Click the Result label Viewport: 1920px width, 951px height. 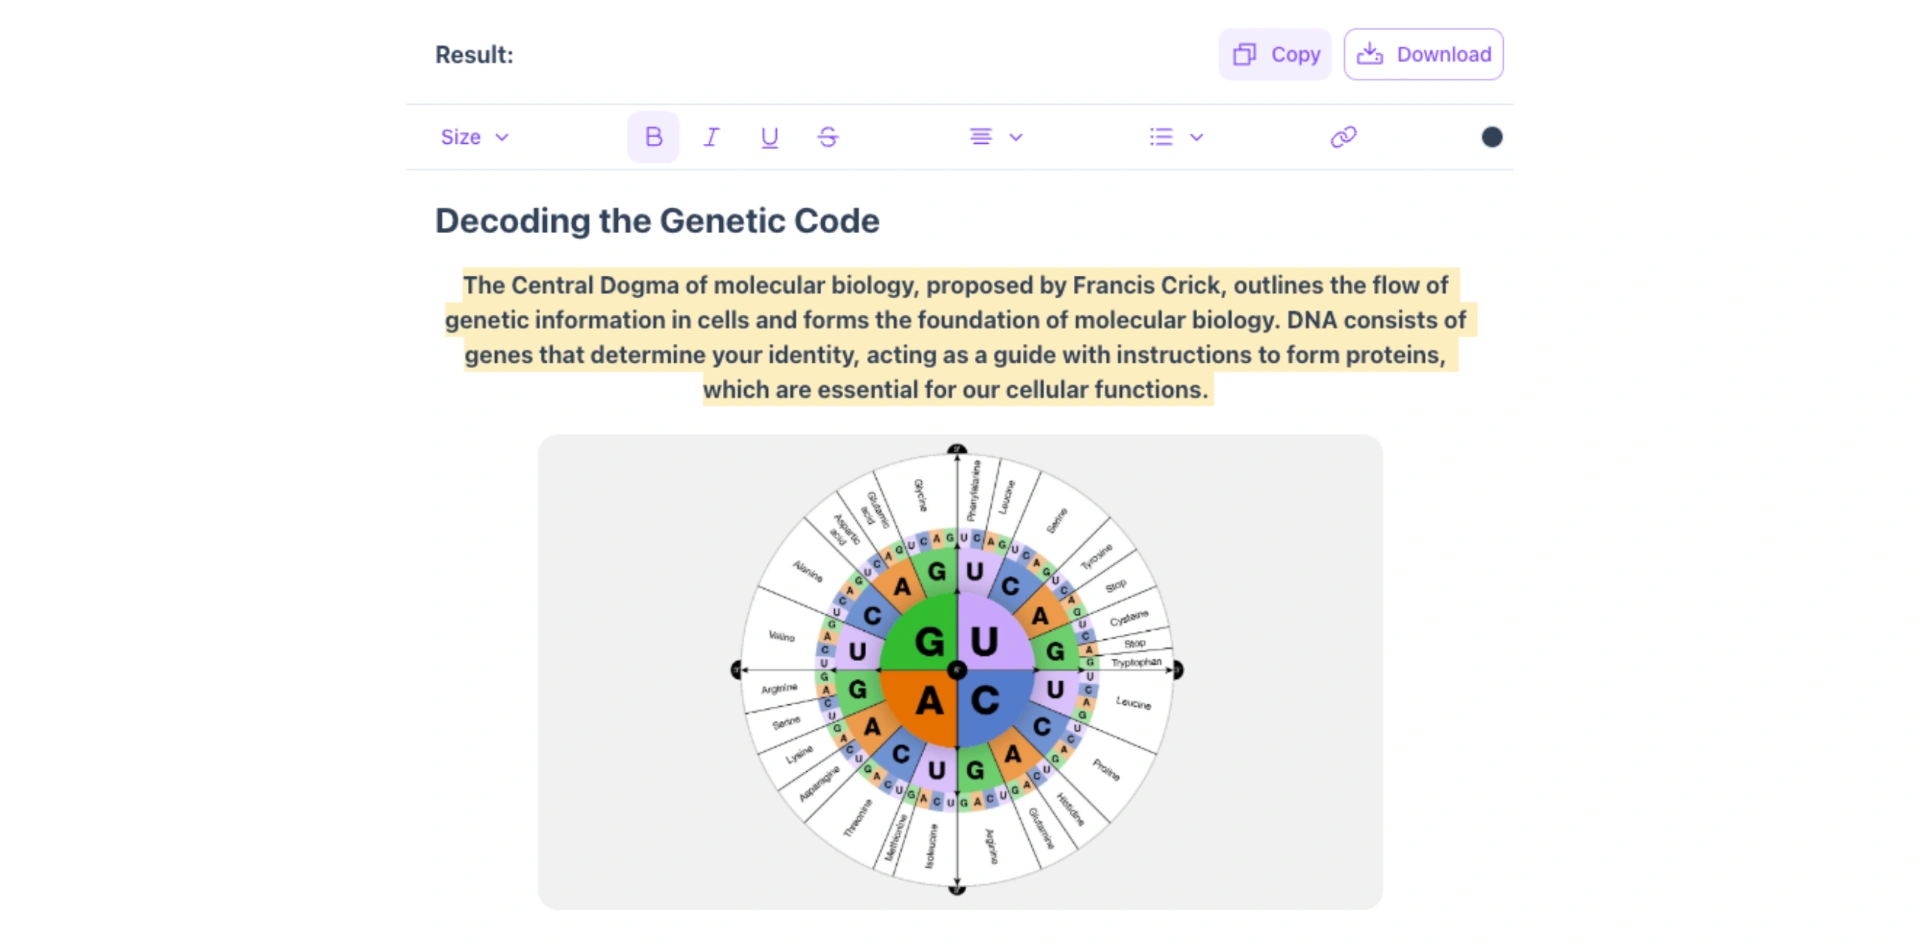474,54
